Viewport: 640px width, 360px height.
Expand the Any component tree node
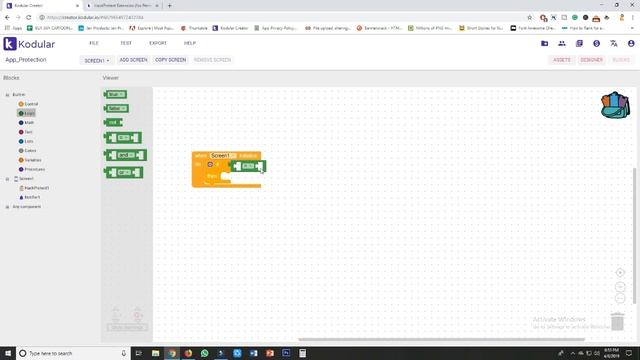click(7, 207)
